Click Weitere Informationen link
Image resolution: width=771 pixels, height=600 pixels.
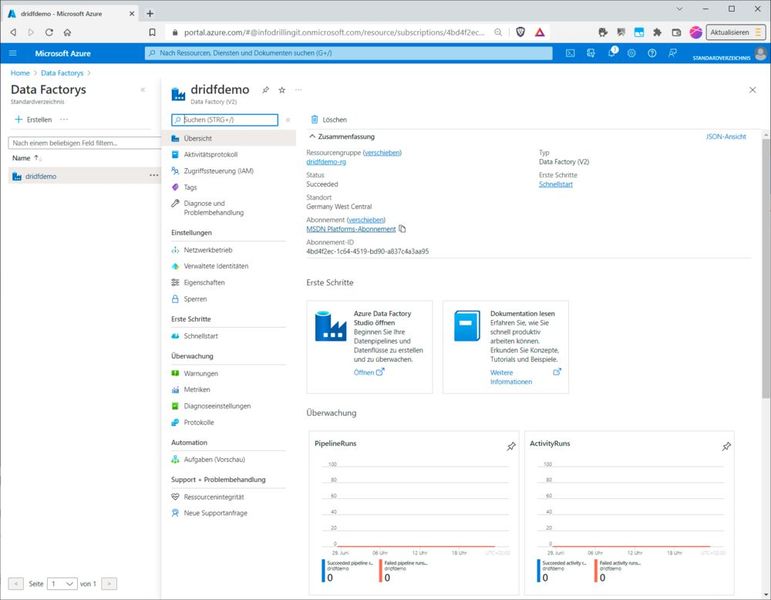[511, 377]
